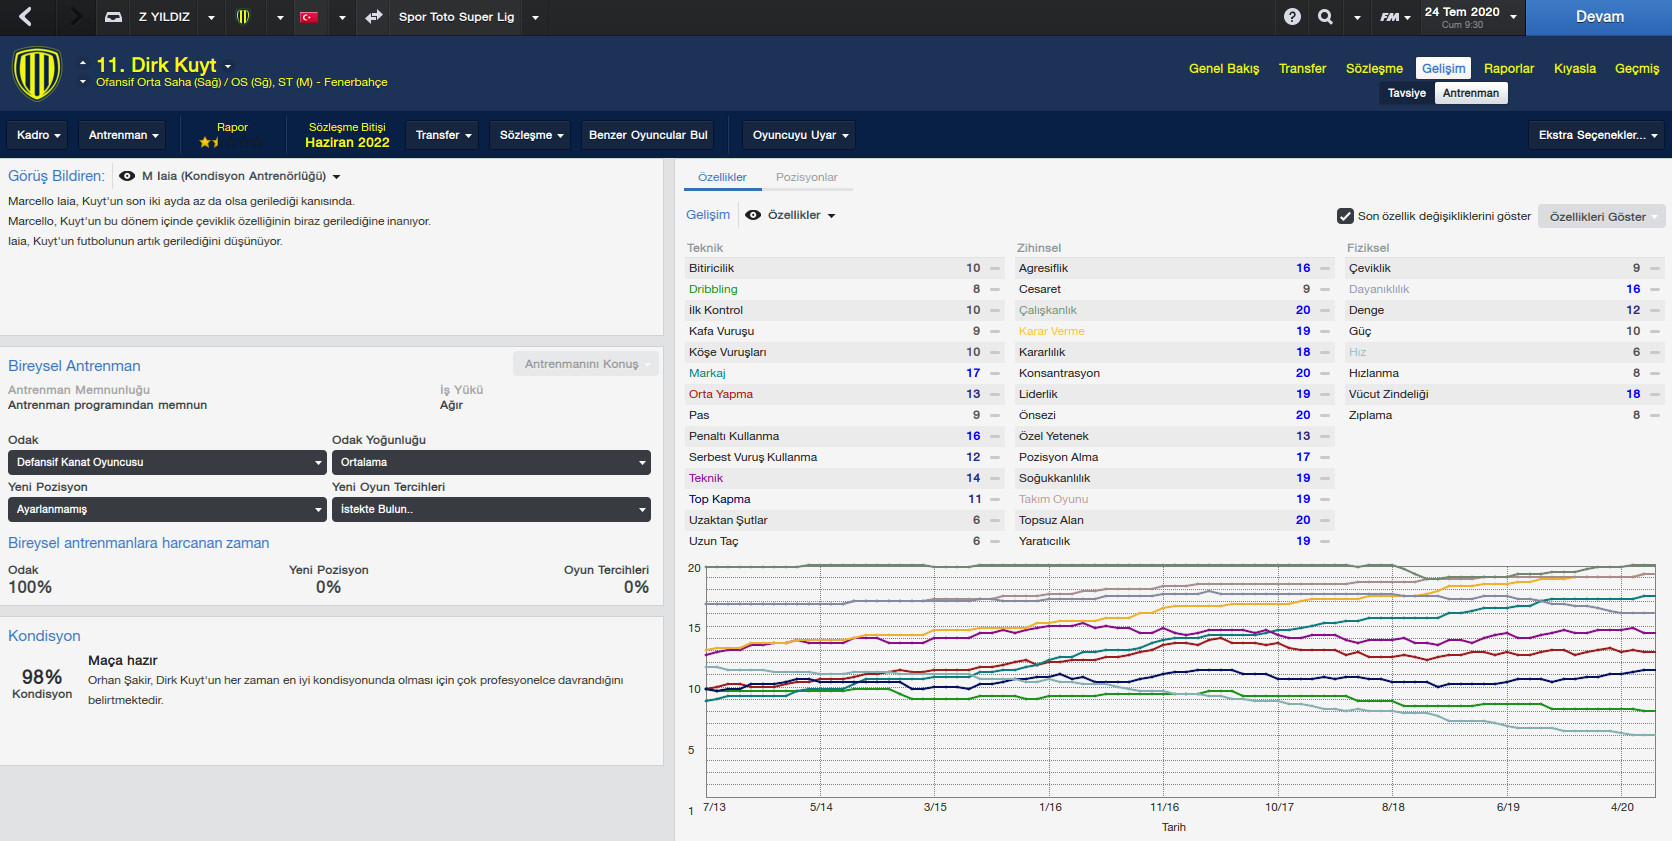Click the 11/16 date marker on chart
Image resolution: width=1672 pixels, height=841 pixels.
coord(1164,807)
